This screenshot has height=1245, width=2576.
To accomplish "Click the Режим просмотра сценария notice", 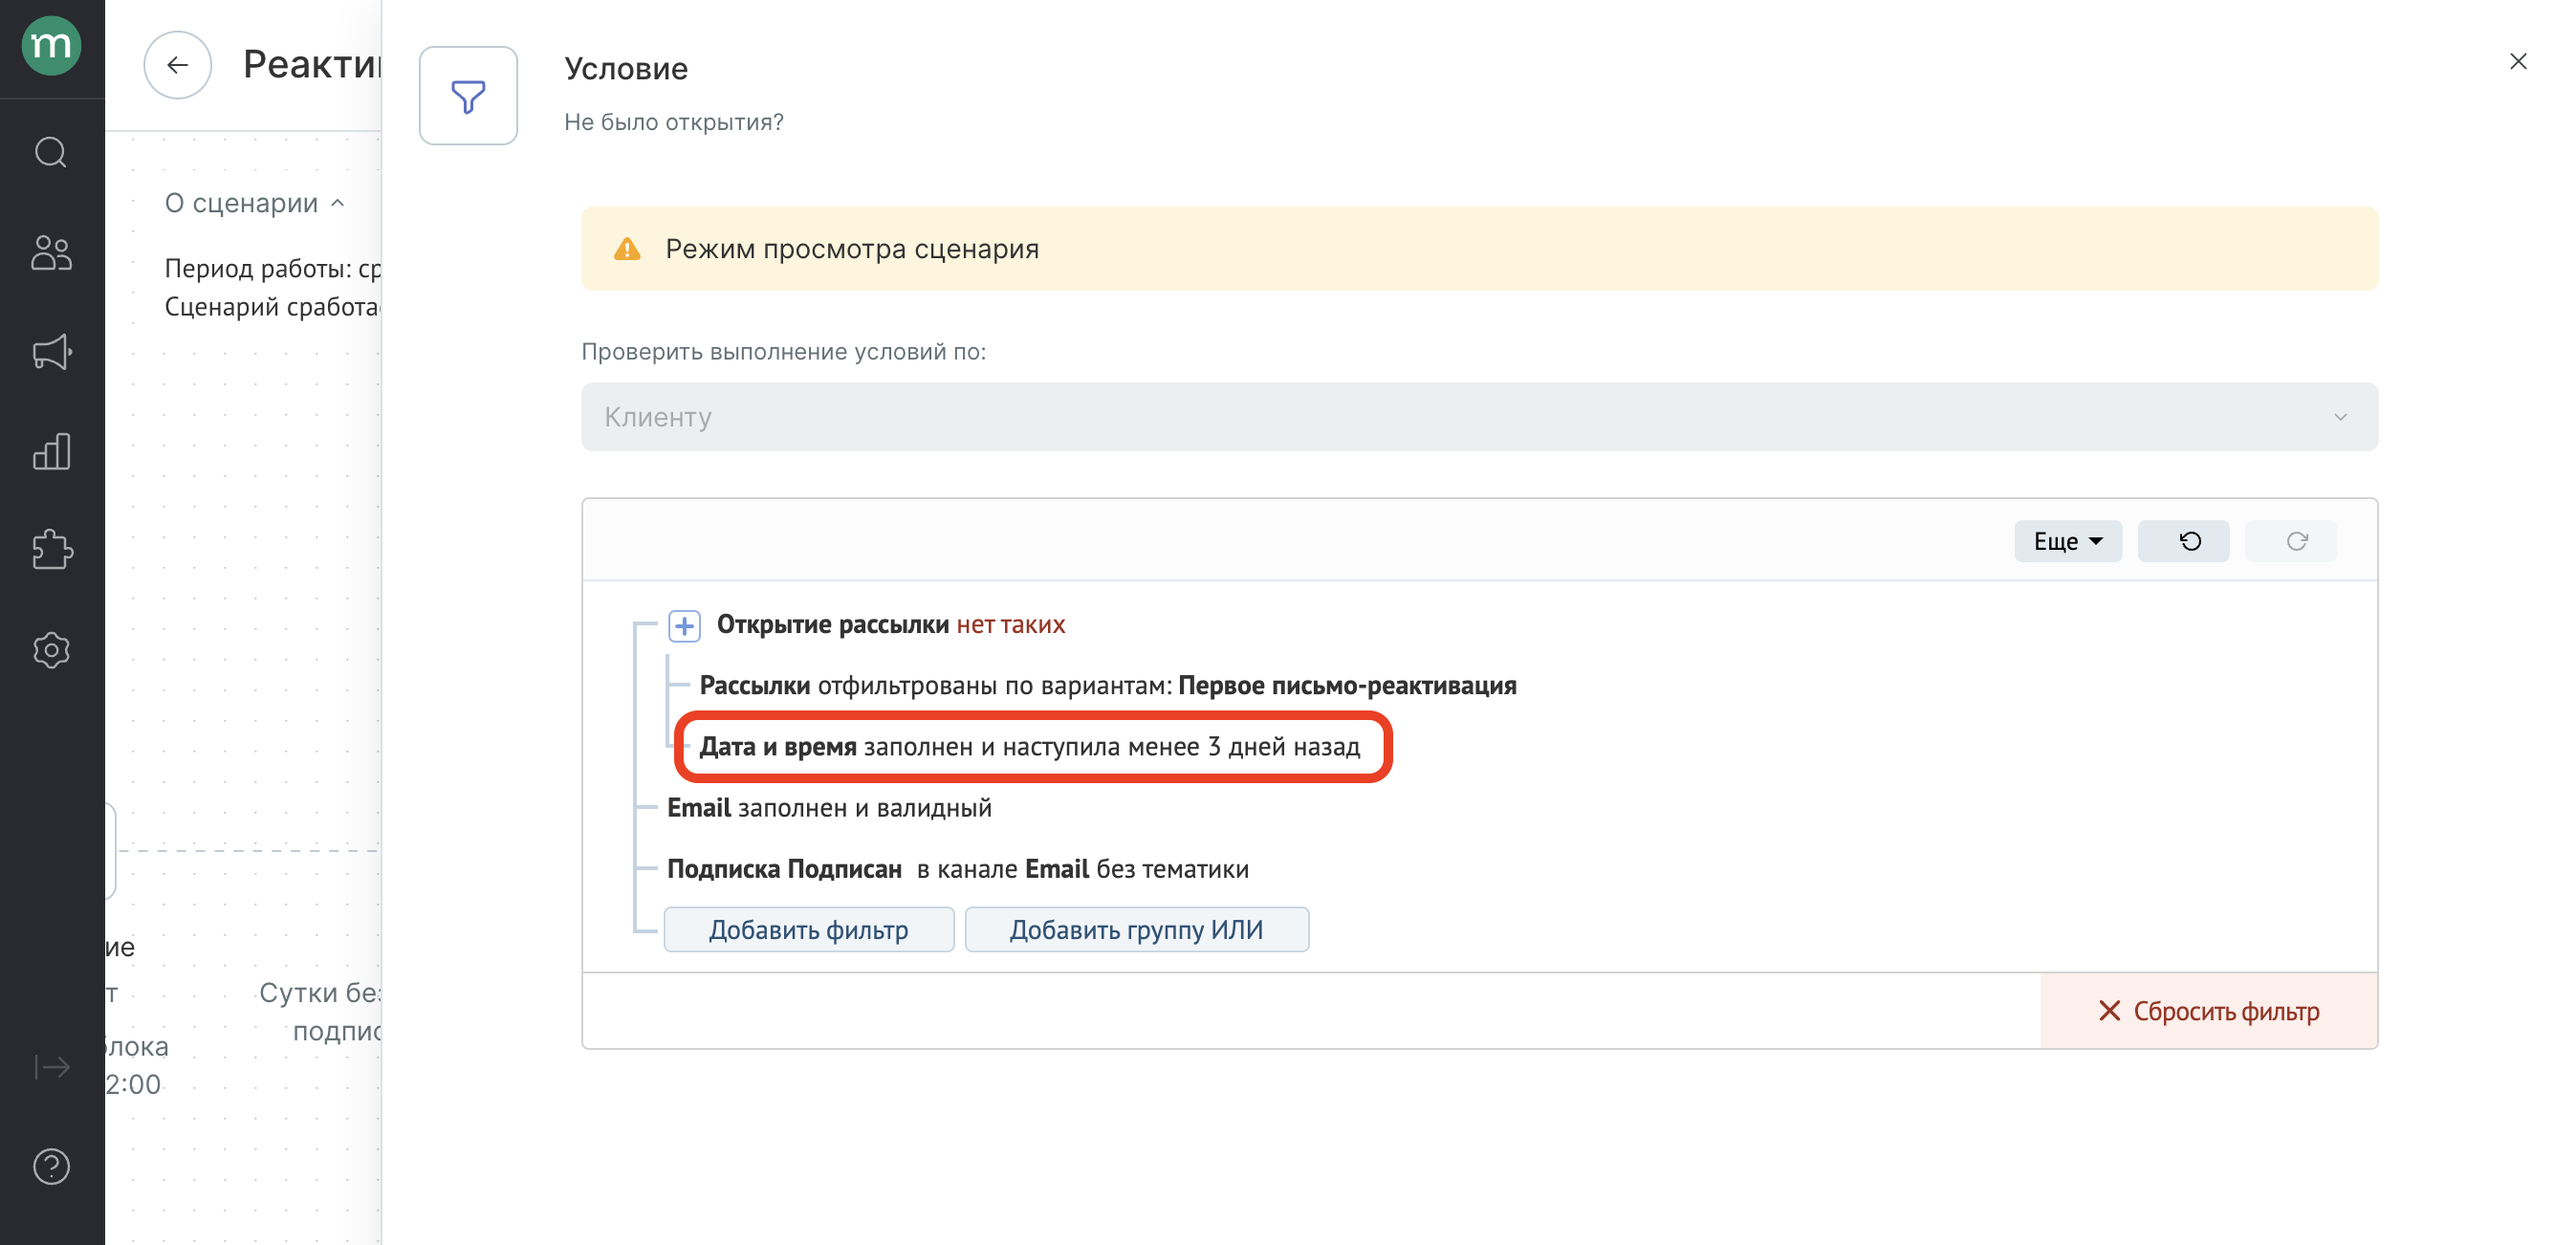I will pyautogui.click(x=1479, y=249).
